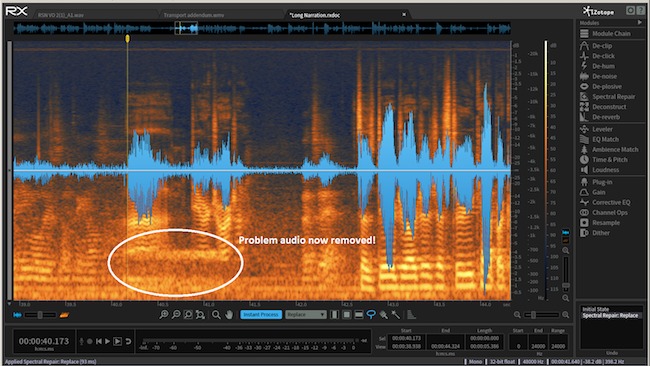Open the Replace mode dropdown
The image size is (650, 366).
pos(306,315)
